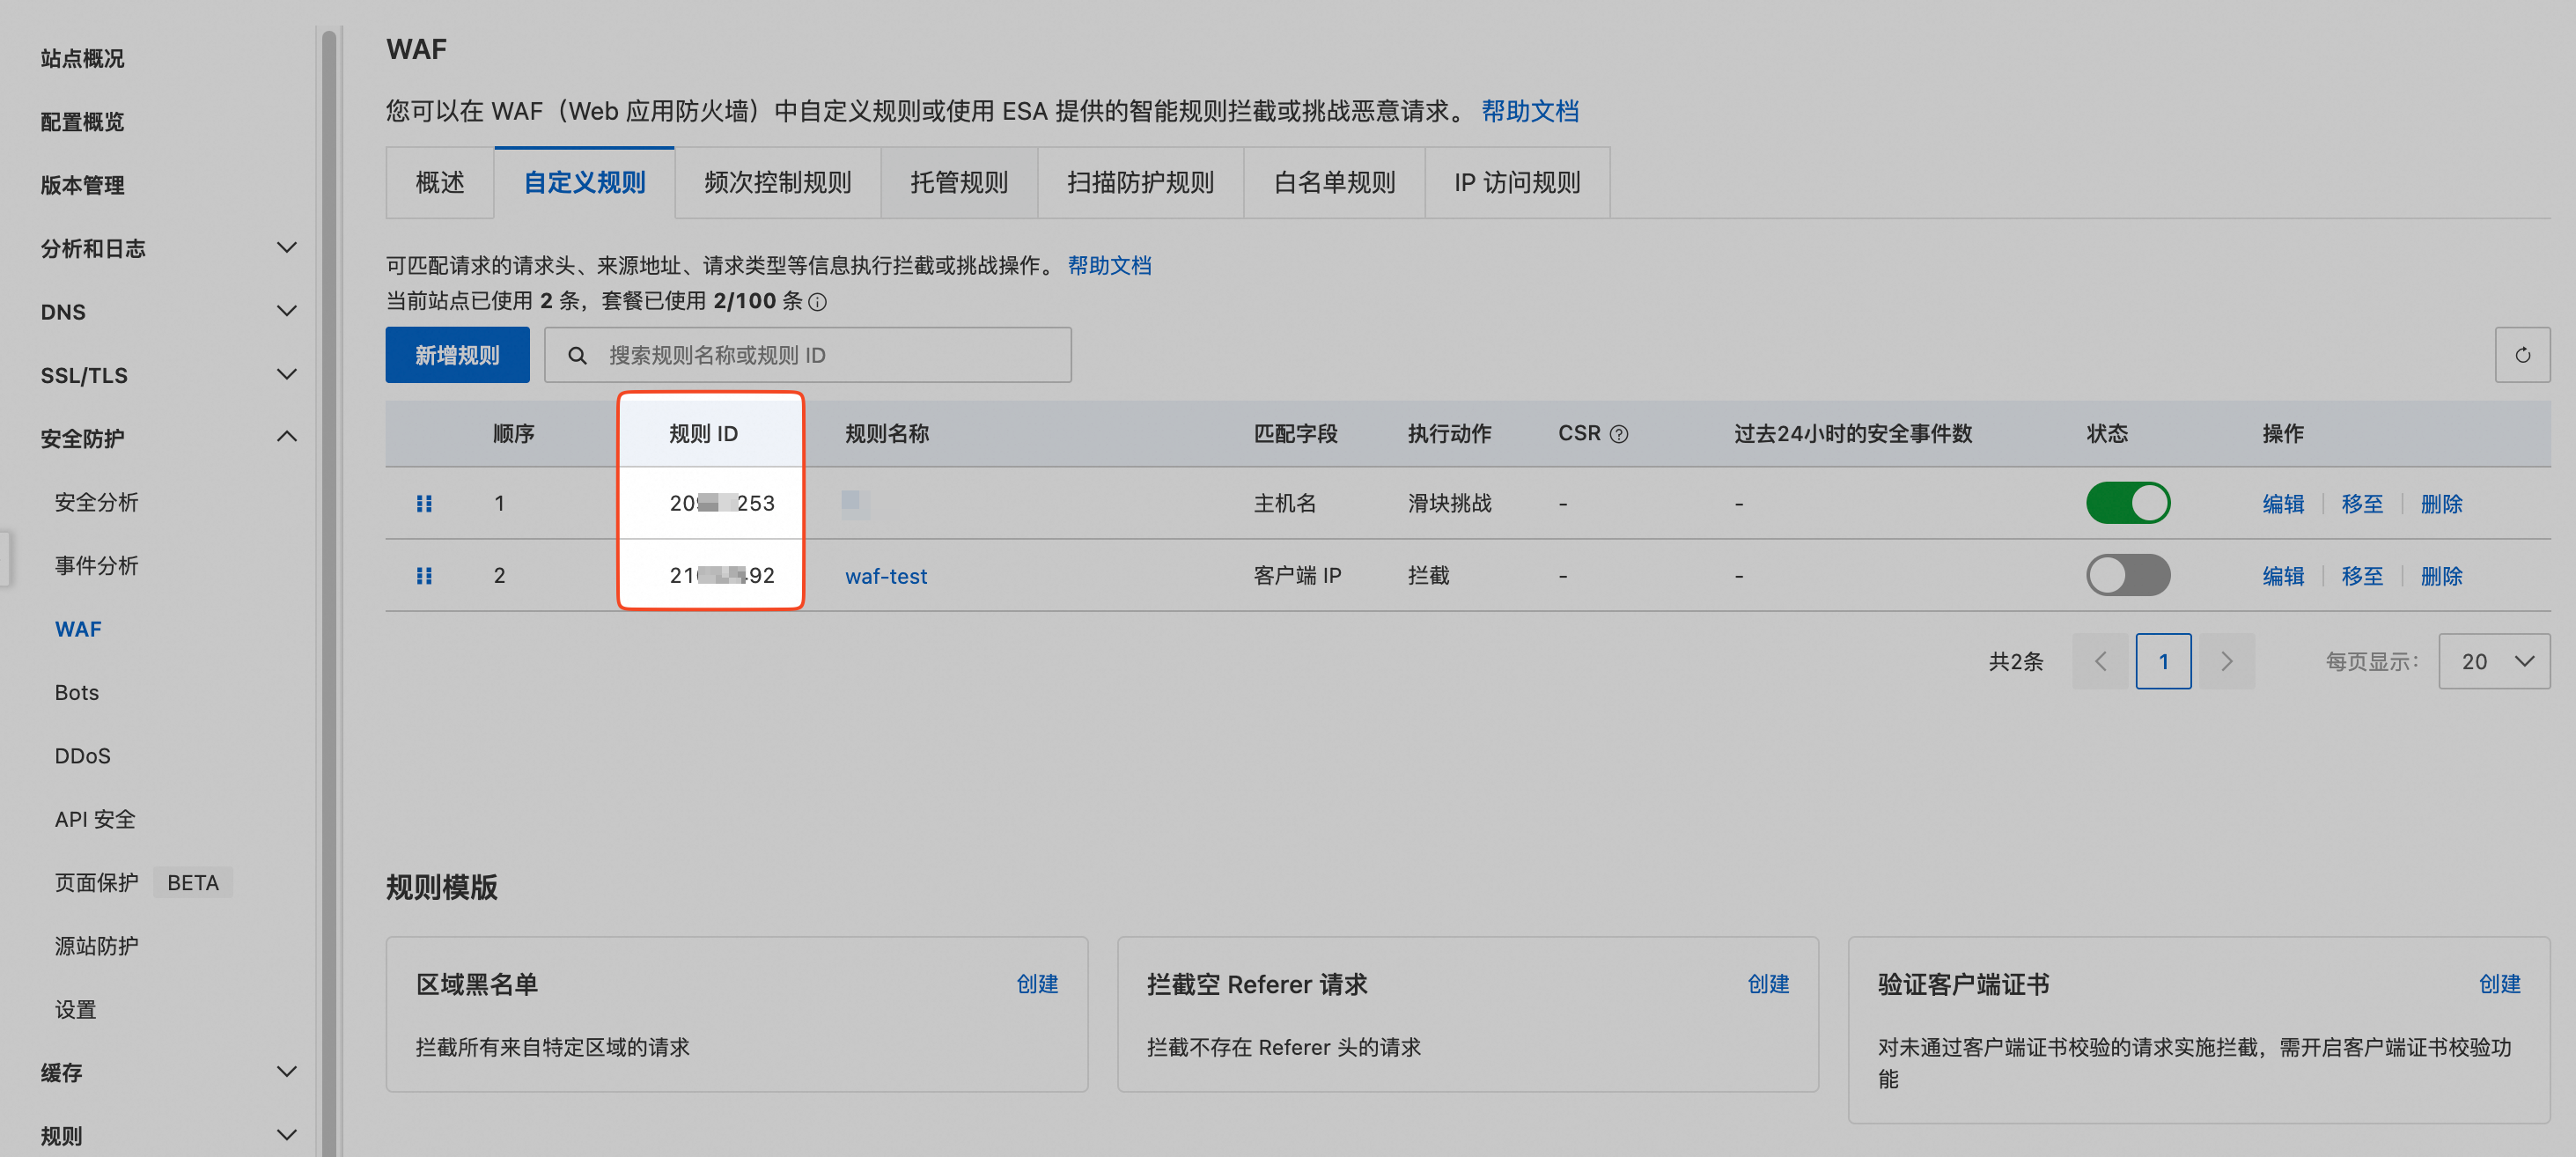Collapse the 安全防护 sidebar section
Viewport: 2576px width, 1157px height.
pos(286,437)
